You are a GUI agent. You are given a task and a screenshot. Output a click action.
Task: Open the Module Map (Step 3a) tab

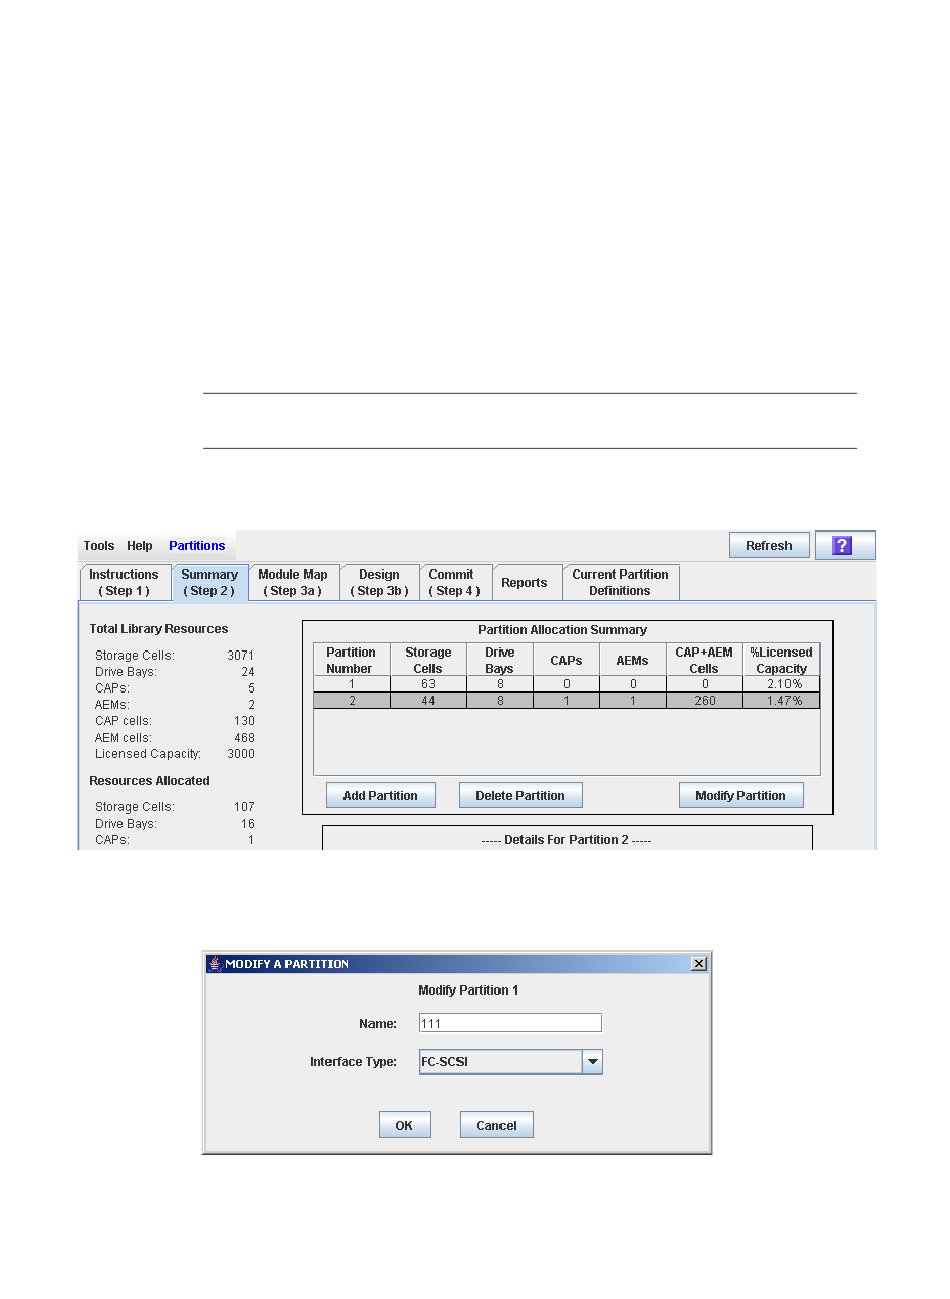pyautogui.click(x=293, y=582)
